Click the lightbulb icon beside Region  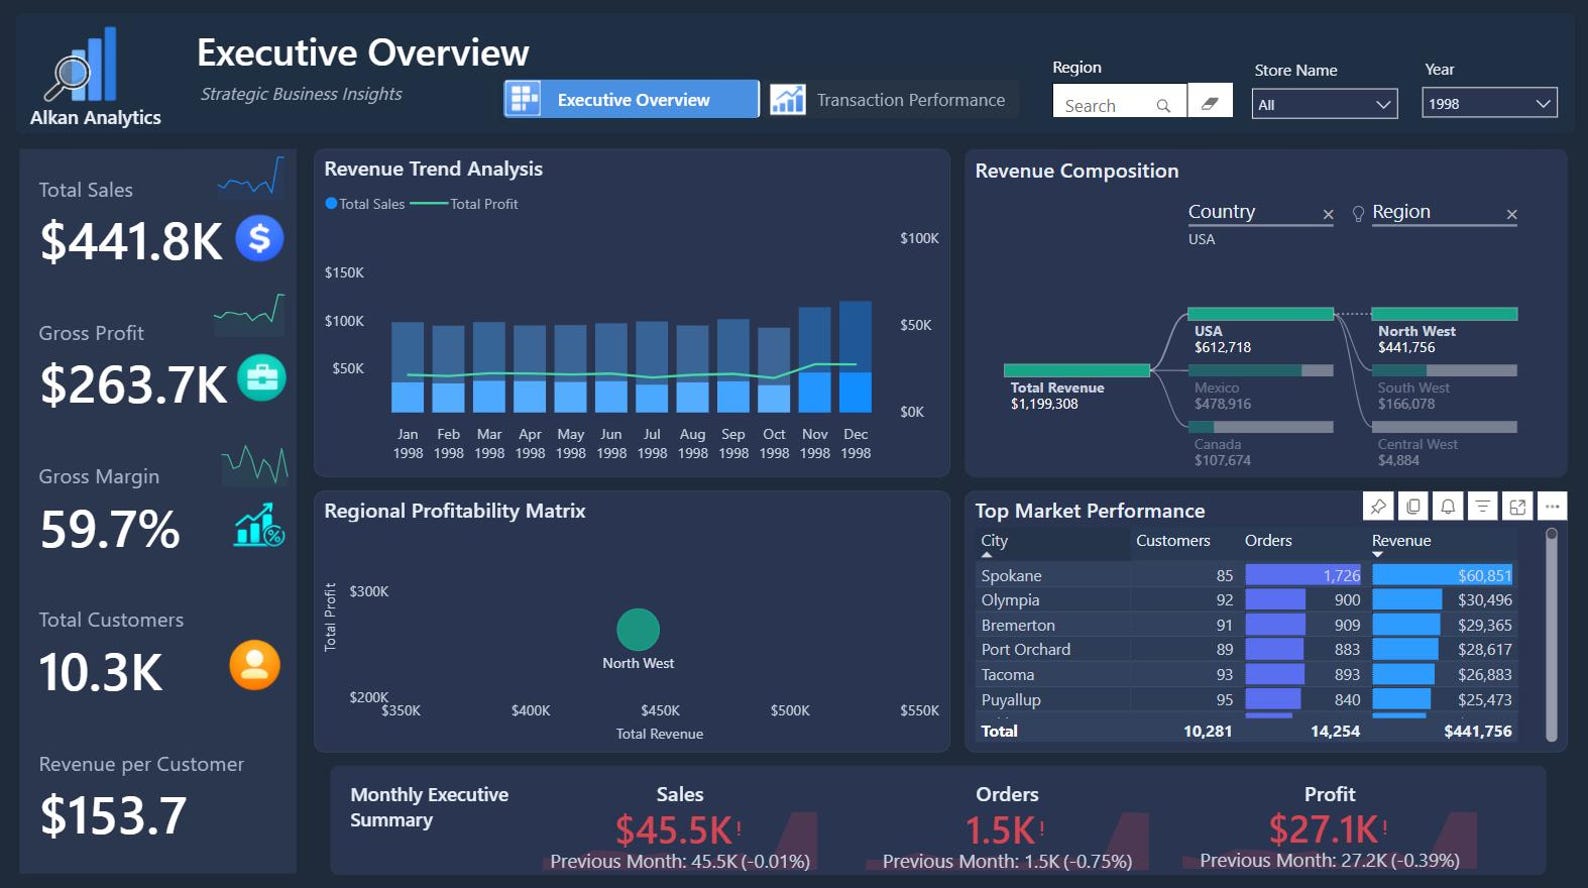coord(1358,213)
